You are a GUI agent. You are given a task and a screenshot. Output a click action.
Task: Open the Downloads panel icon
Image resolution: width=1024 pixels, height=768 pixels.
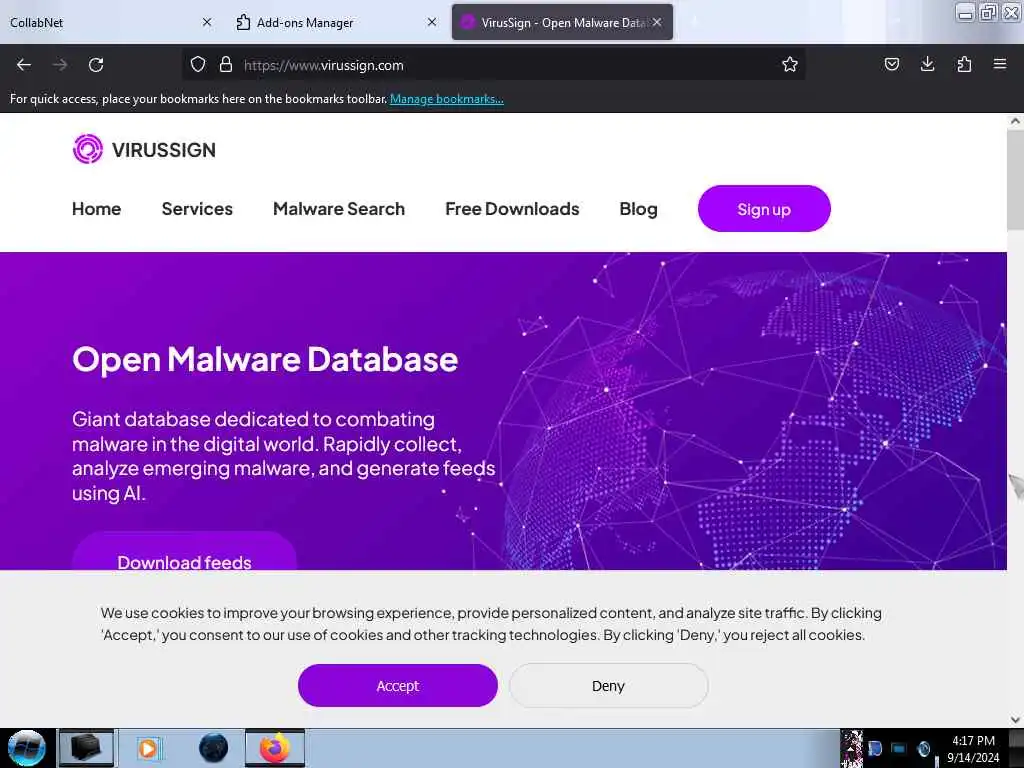927,64
